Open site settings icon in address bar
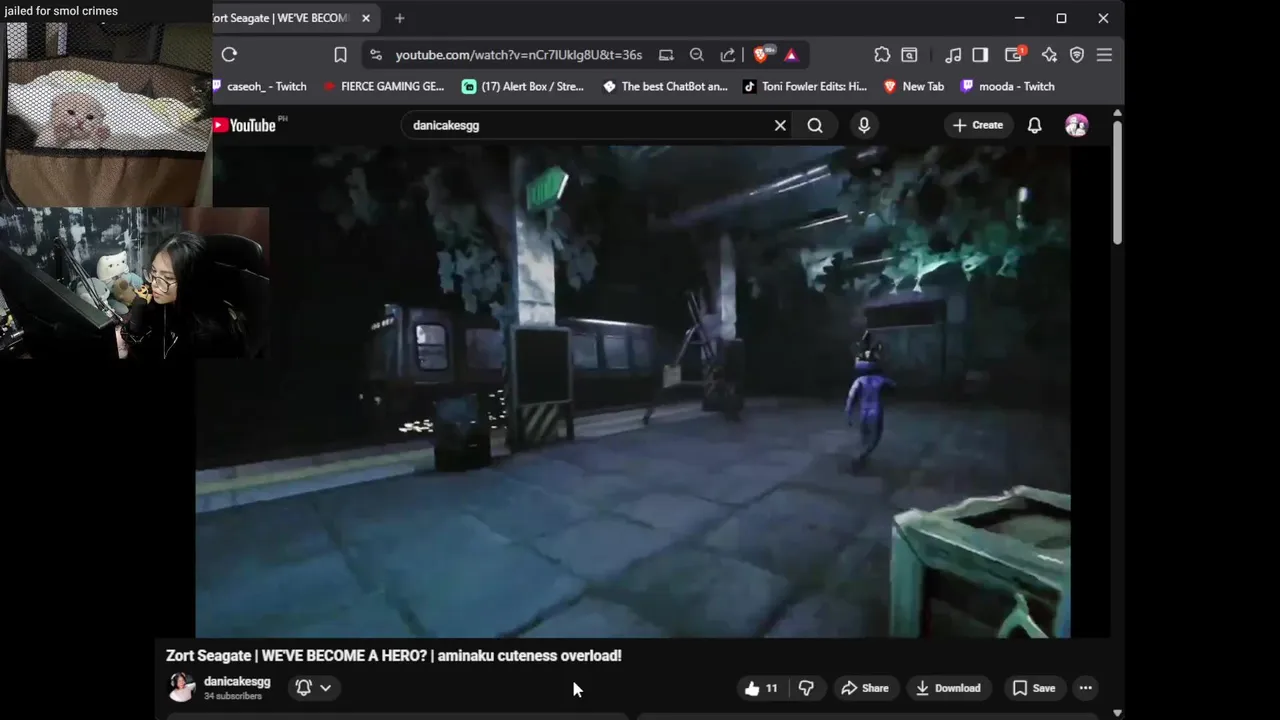Viewport: 1280px width, 720px height. tap(375, 55)
